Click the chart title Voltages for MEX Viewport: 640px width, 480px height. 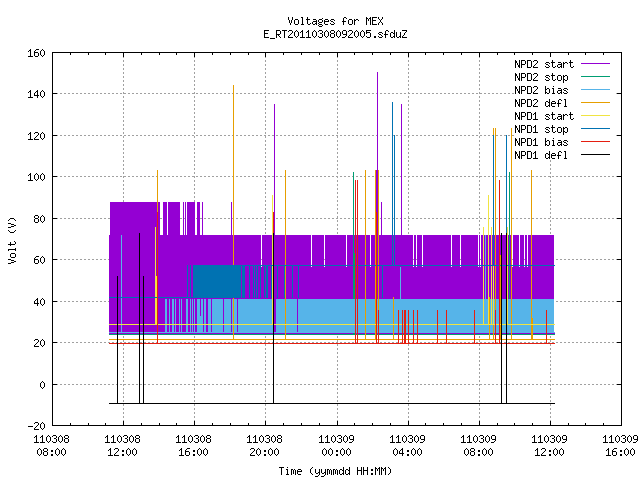pos(335,21)
